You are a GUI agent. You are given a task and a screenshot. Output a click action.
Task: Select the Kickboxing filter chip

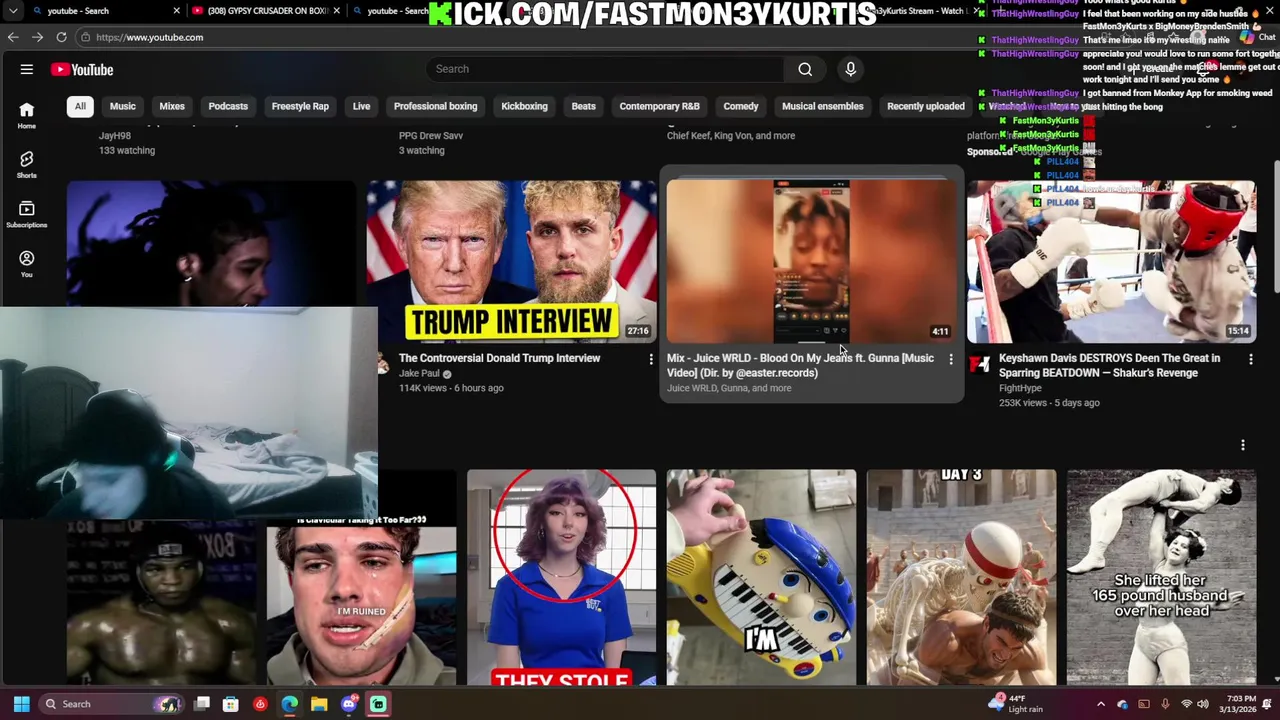[524, 106]
